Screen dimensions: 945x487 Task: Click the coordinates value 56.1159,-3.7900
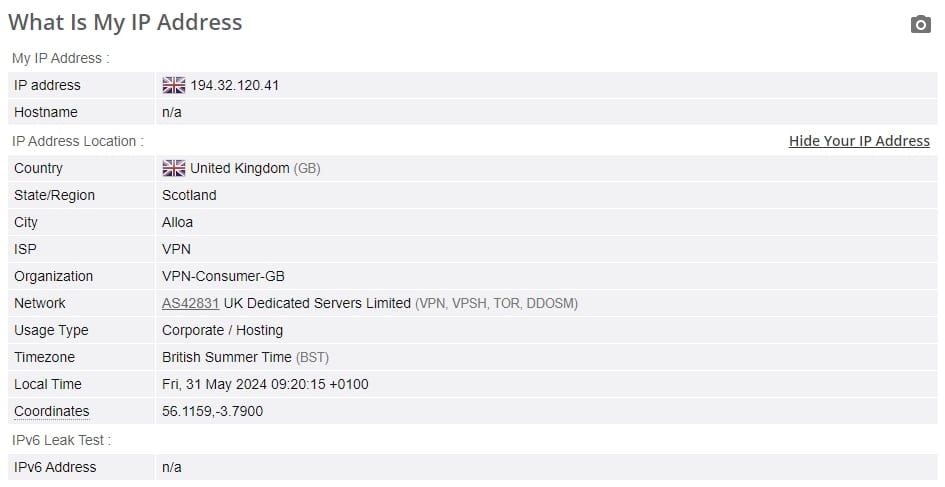[x=212, y=411]
